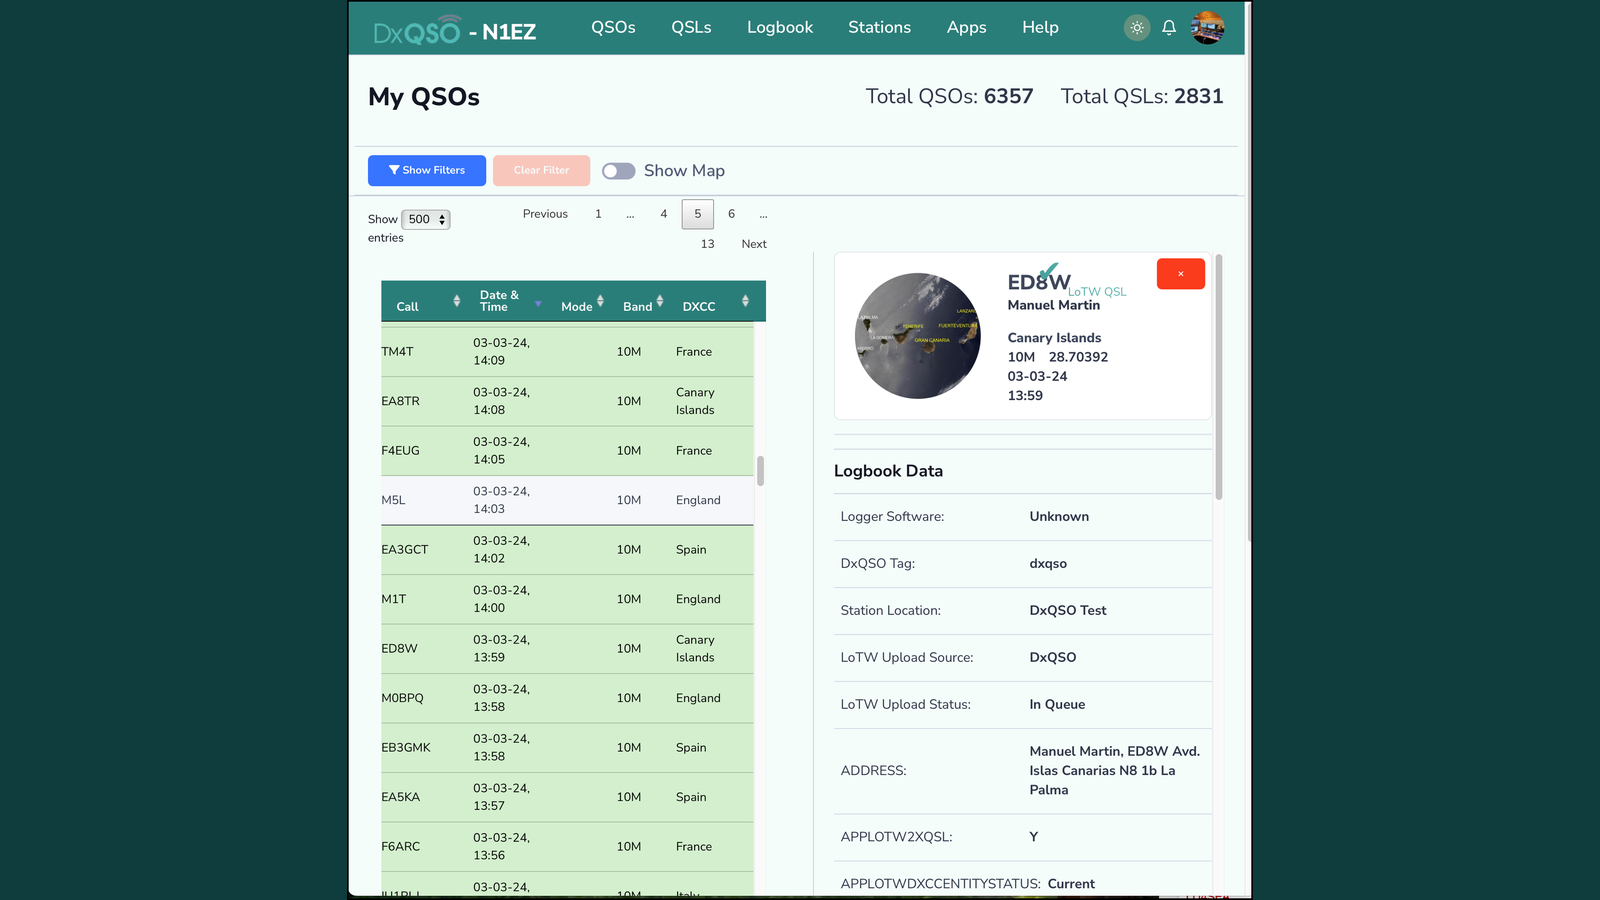
Task: Click the Total QSOs: 6357 text
Action: (x=949, y=96)
